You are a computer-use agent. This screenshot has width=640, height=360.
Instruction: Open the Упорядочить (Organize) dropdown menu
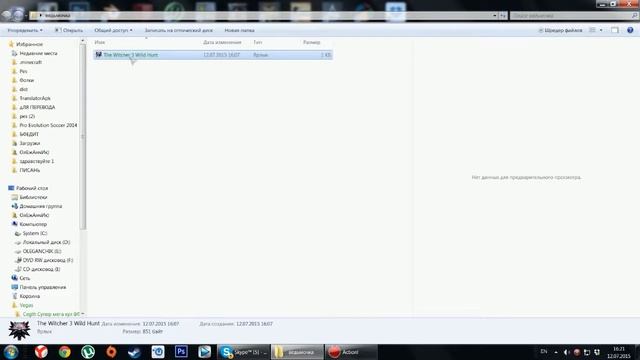point(25,30)
